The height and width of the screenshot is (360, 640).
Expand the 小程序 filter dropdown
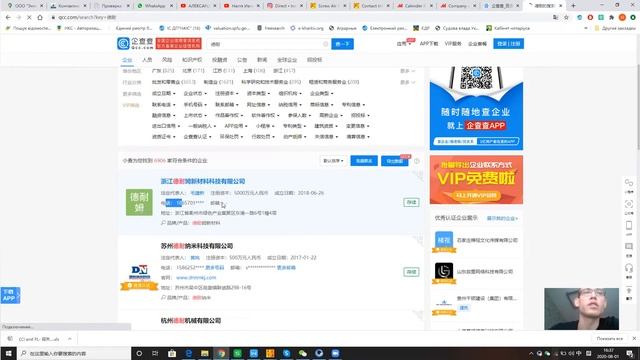265,126
